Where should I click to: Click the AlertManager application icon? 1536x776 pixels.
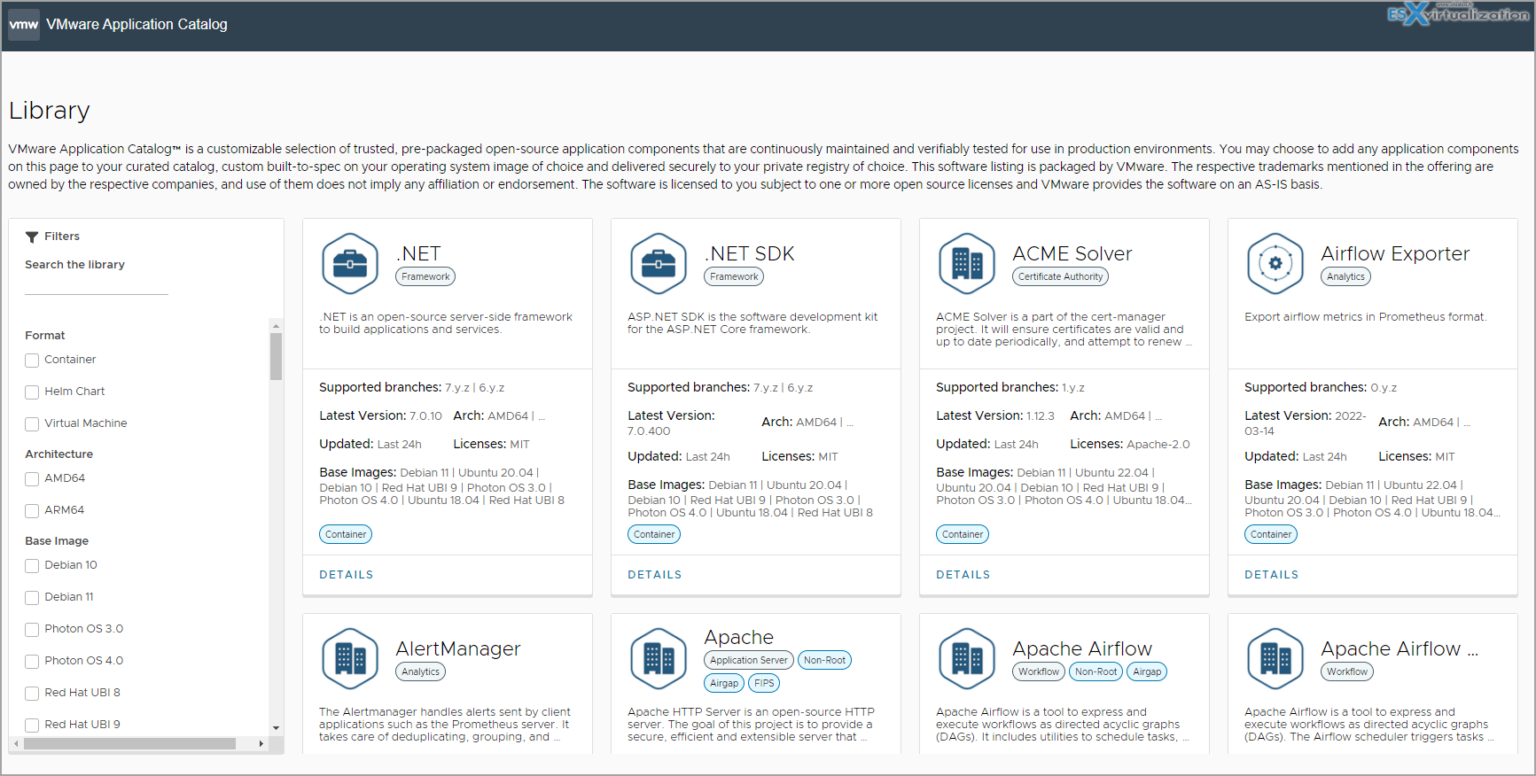coord(350,658)
